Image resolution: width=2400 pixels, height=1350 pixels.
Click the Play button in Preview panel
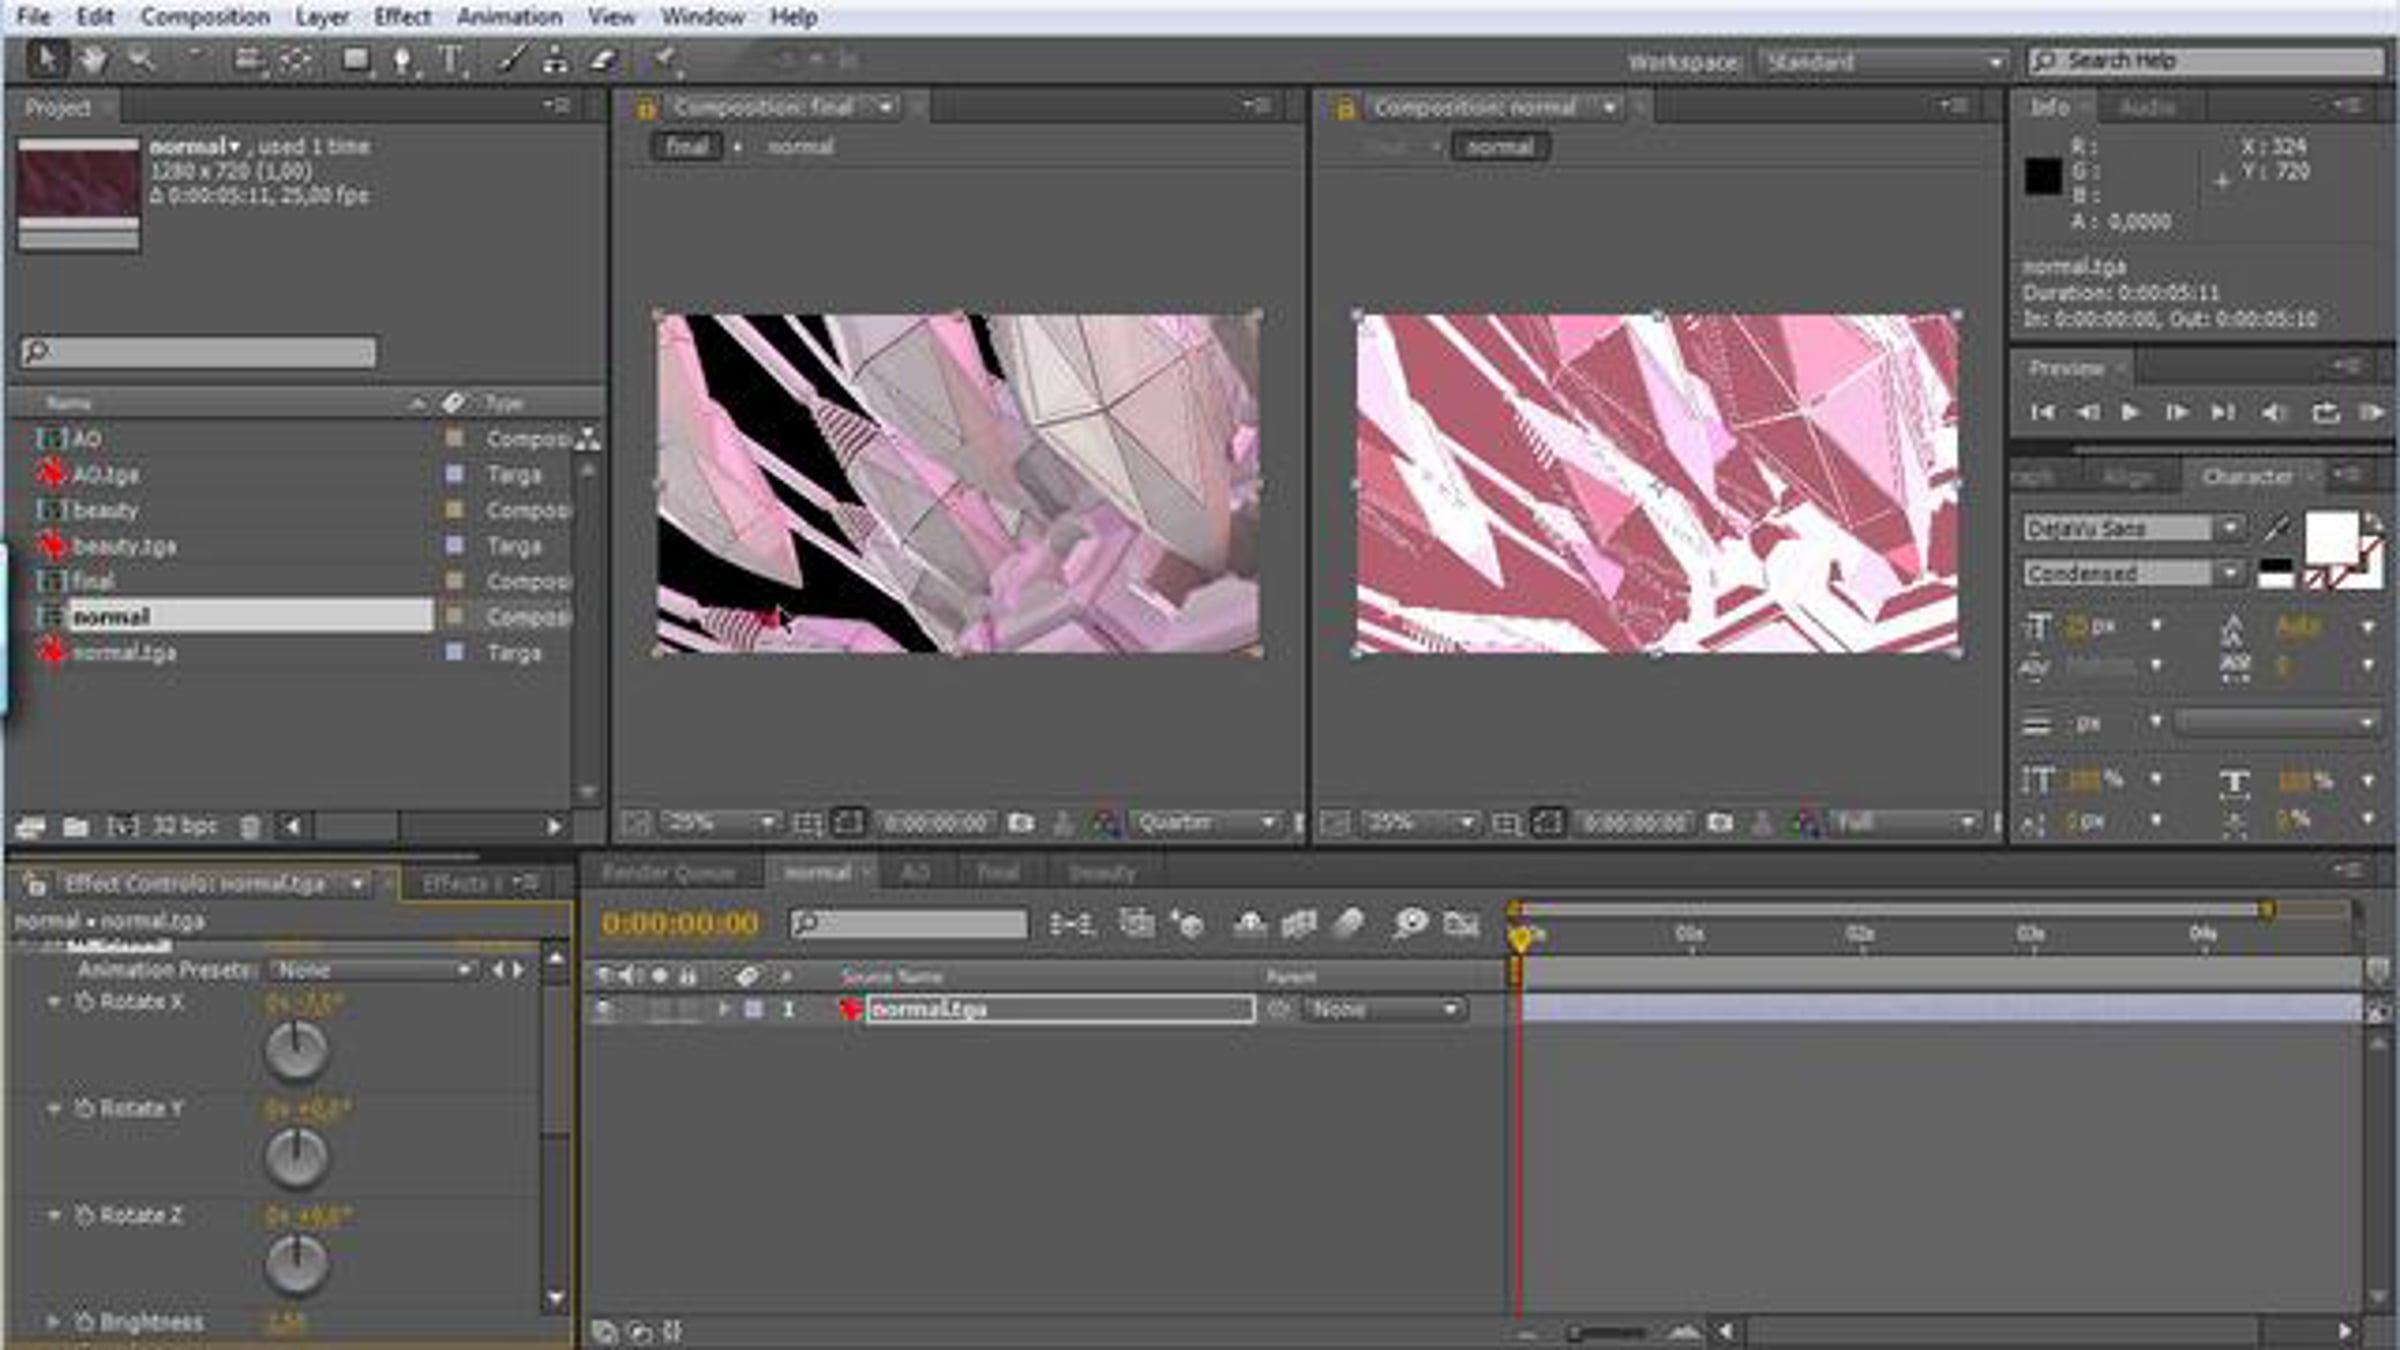coord(2130,412)
